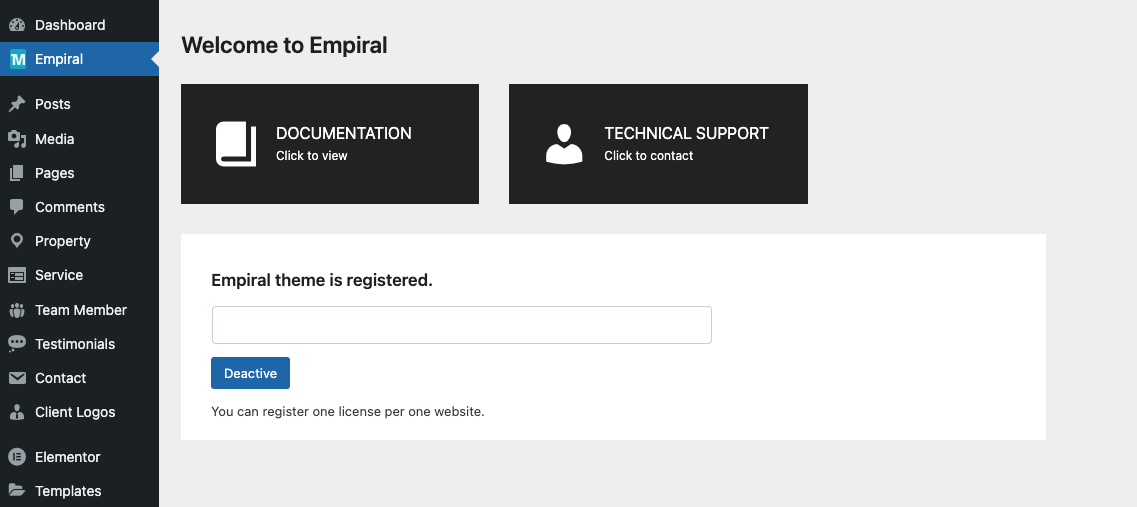Click the Templates folder icon
Image resolution: width=1137 pixels, height=507 pixels.
(x=17, y=491)
